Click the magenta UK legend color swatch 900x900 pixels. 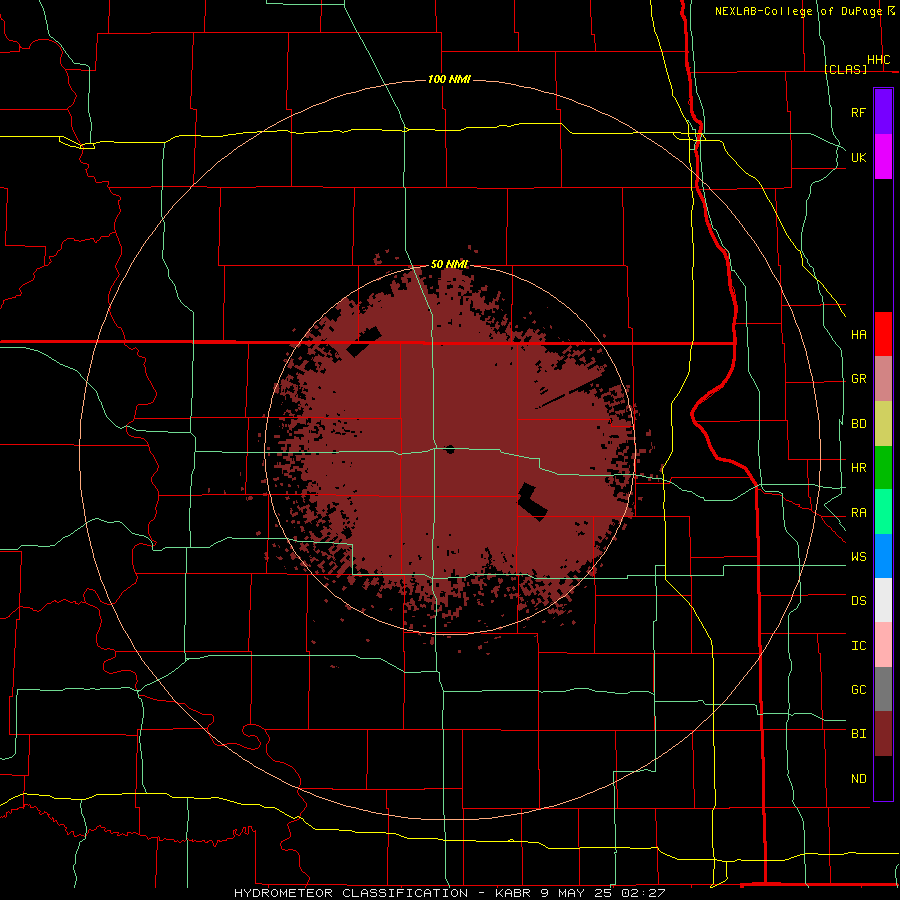click(883, 157)
